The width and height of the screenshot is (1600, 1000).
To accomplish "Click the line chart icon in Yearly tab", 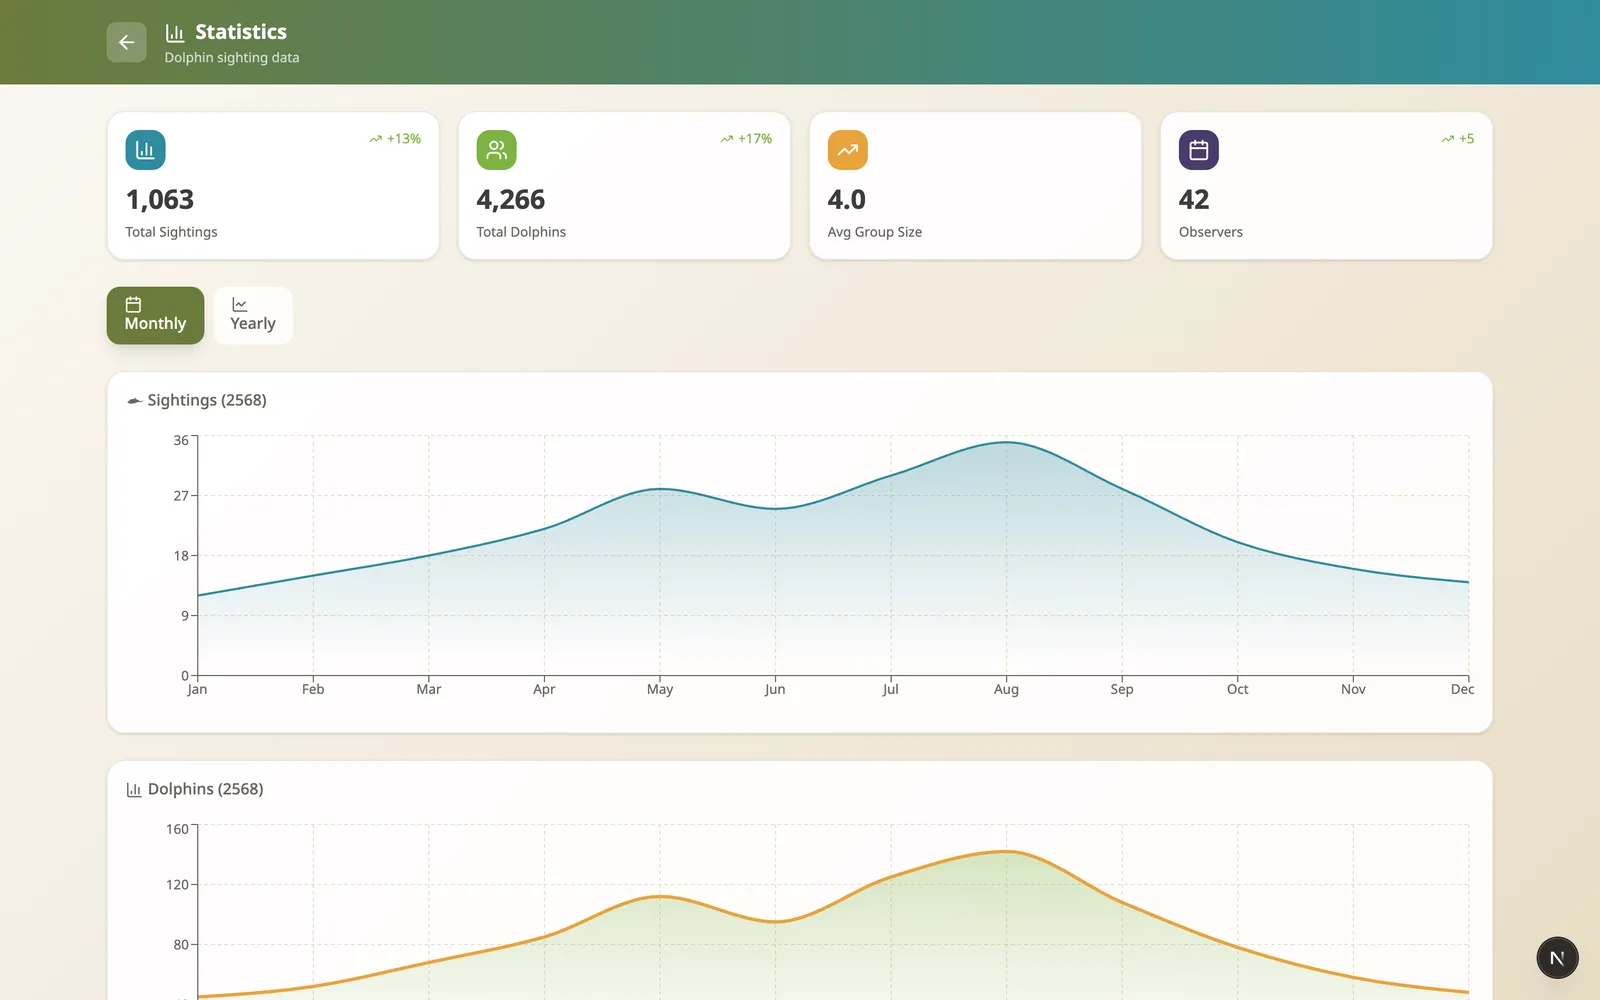I will tap(239, 304).
